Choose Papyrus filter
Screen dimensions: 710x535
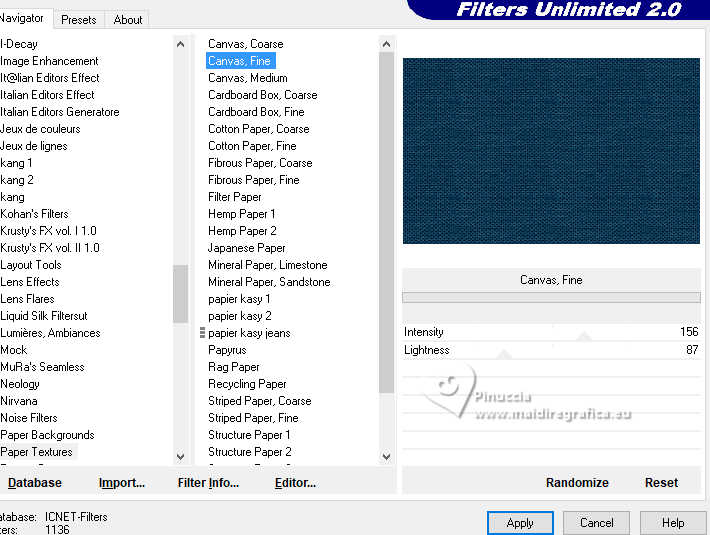pos(227,350)
